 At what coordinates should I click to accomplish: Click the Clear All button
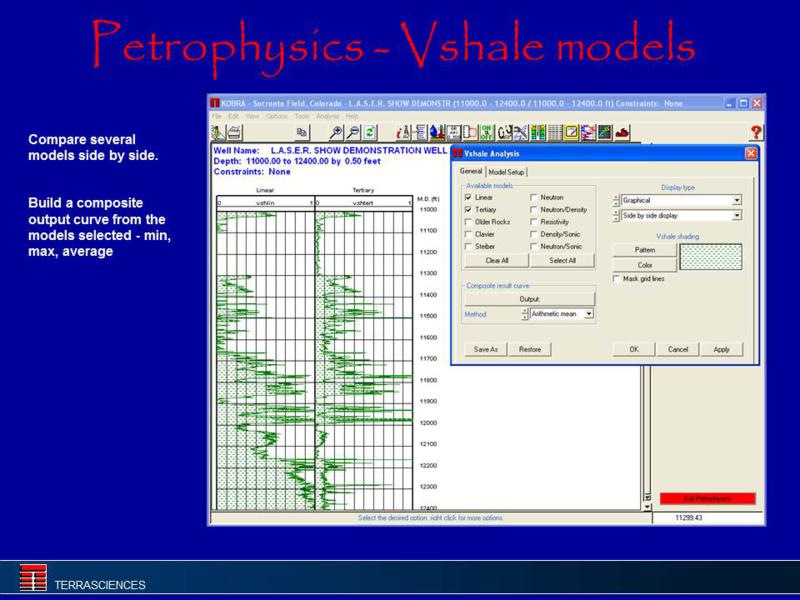(x=496, y=260)
